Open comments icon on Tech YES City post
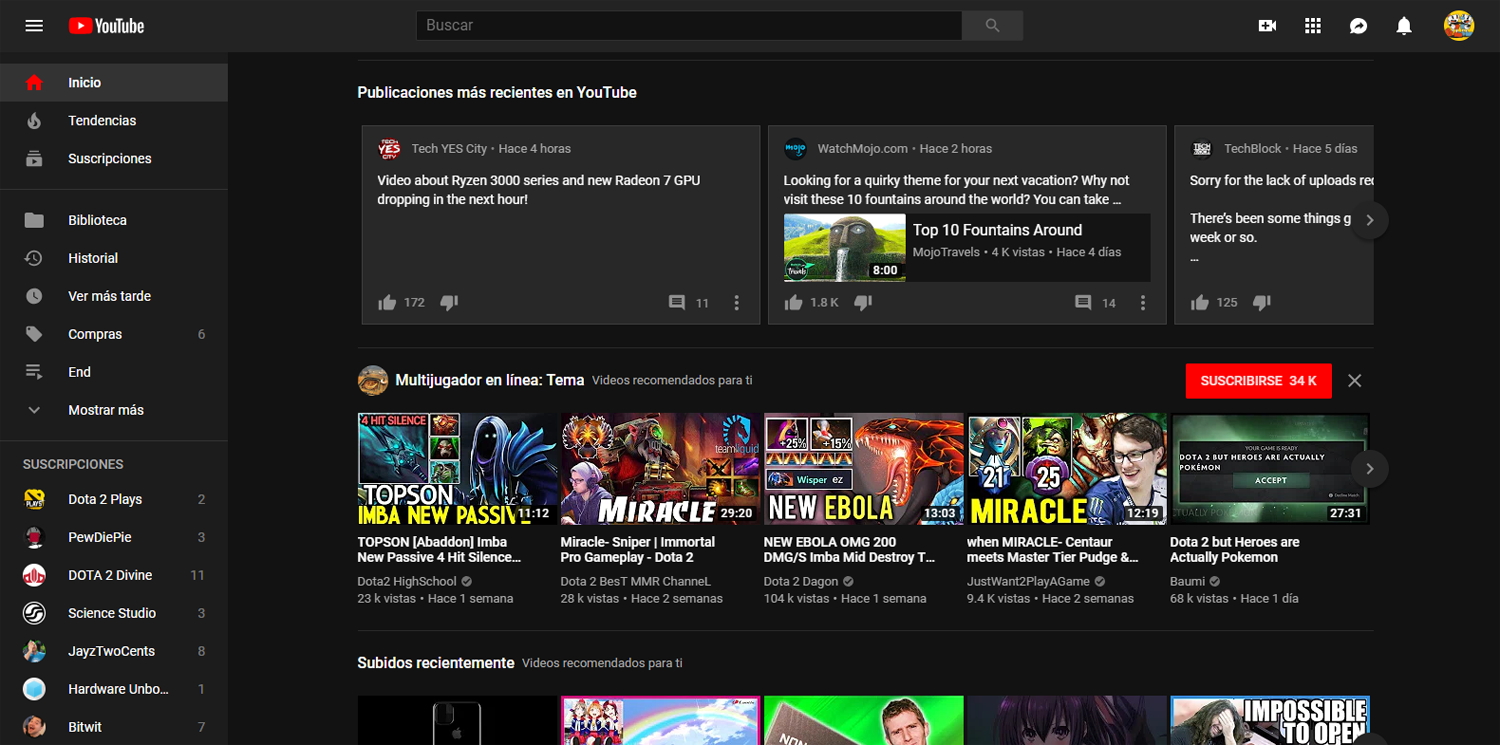This screenshot has width=1500, height=745. point(677,302)
